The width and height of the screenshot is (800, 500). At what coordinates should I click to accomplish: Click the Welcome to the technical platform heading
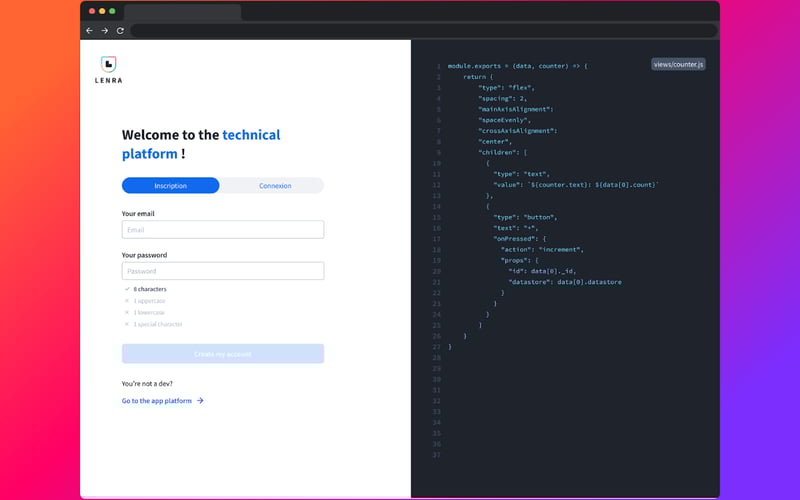click(x=201, y=144)
